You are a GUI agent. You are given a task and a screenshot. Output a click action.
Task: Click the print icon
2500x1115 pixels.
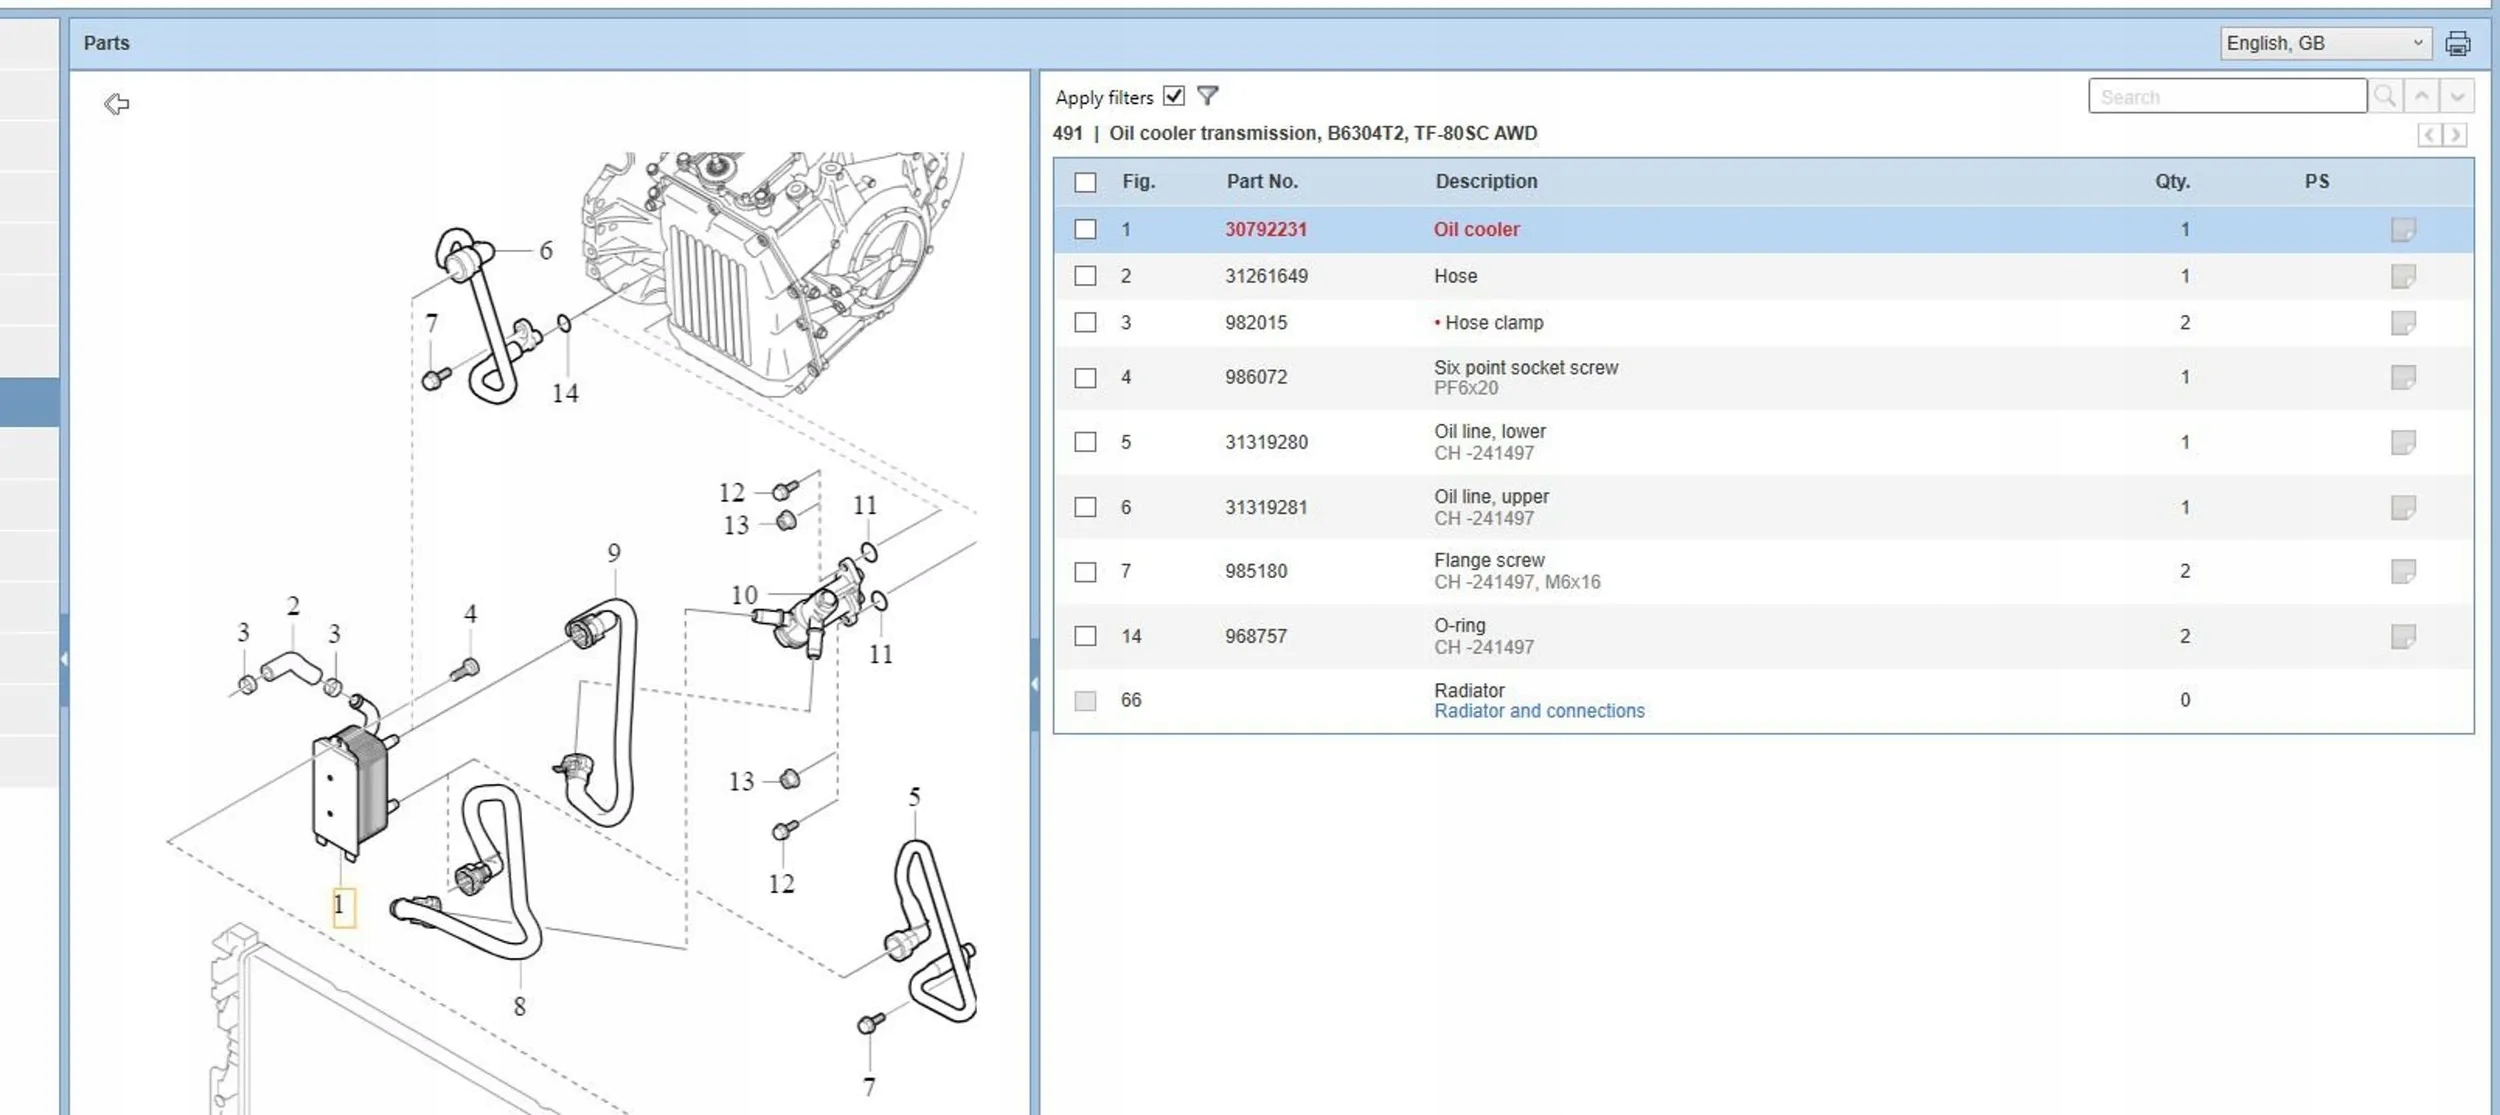coord(2457,44)
